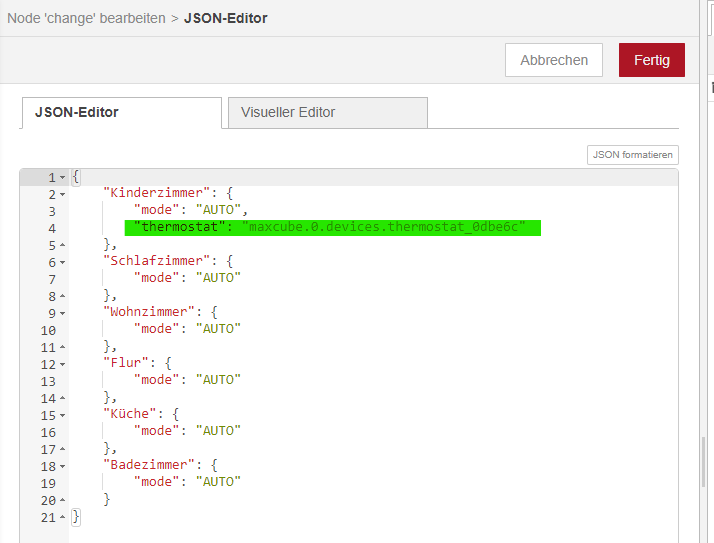This screenshot has width=714, height=543.
Task: Select the JSON-Editor tab
Action: click(122, 113)
